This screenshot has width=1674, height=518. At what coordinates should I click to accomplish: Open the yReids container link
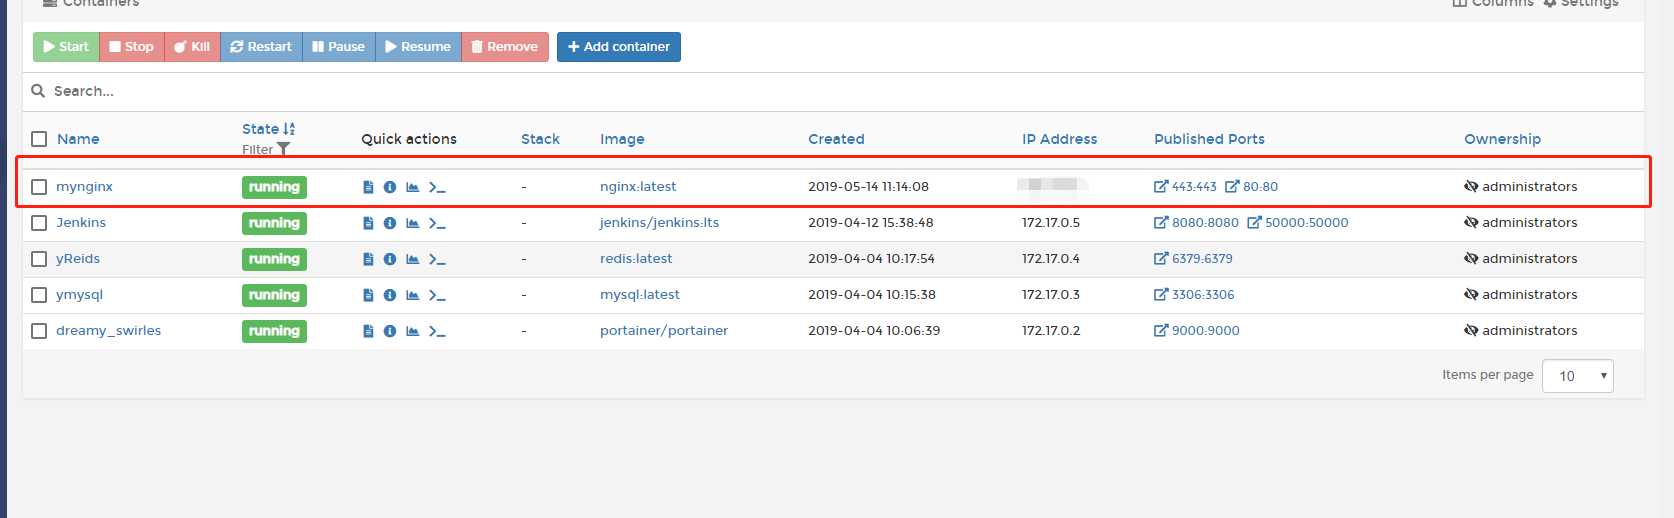click(x=78, y=259)
